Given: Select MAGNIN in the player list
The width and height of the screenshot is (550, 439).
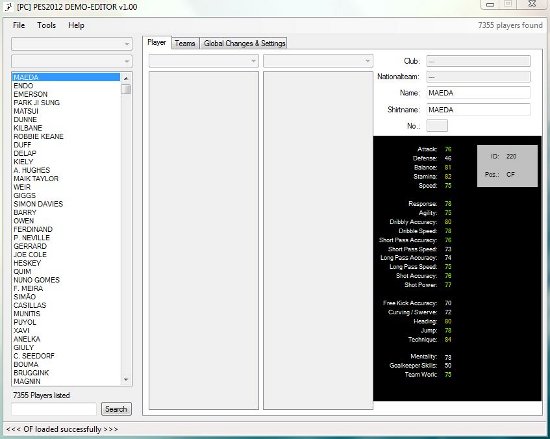Looking at the screenshot, I should [x=66, y=381].
